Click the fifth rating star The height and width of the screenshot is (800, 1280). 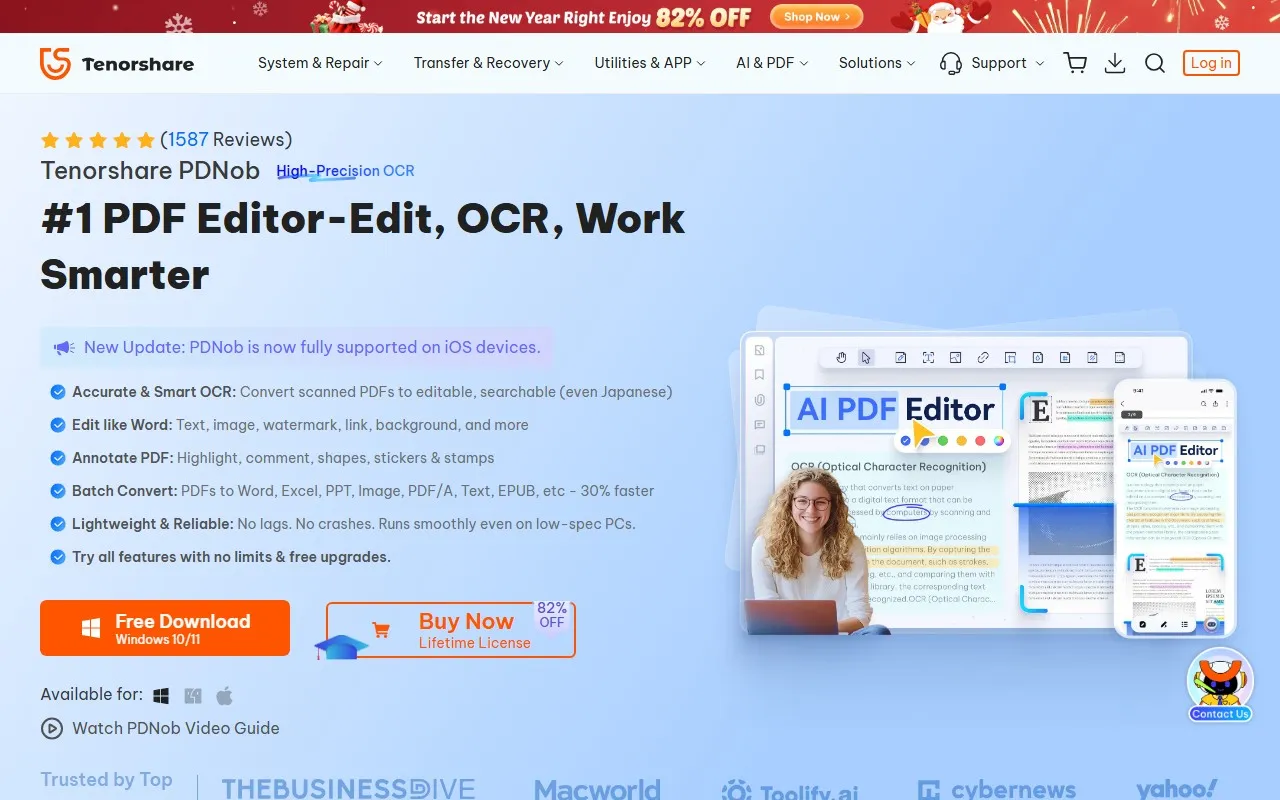147,140
